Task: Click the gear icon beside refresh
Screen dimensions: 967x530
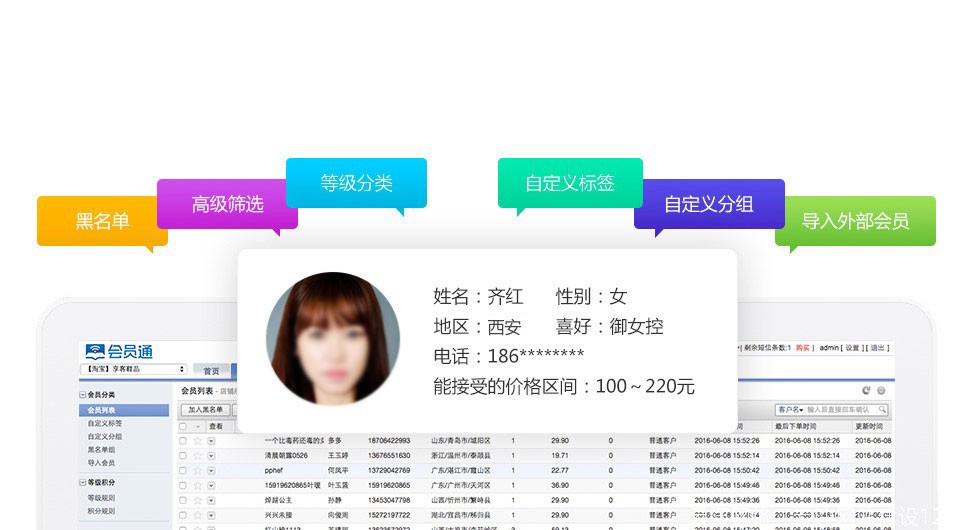Action: click(x=881, y=391)
